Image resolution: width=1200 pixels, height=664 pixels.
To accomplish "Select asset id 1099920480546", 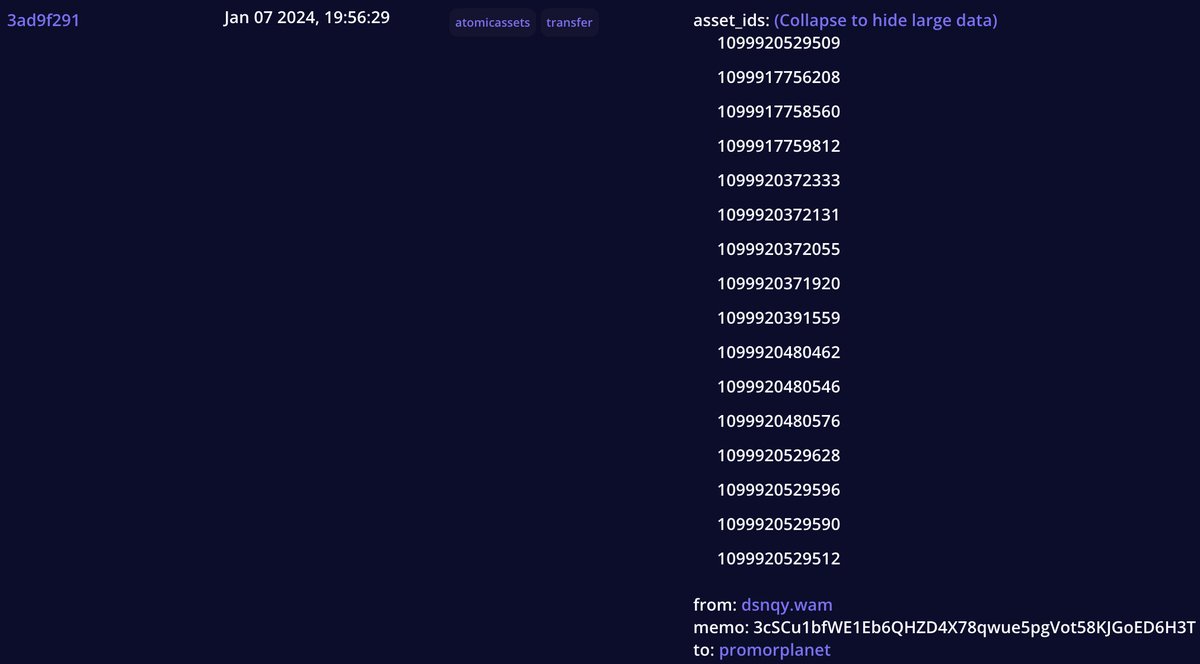I will tap(779, 386).
